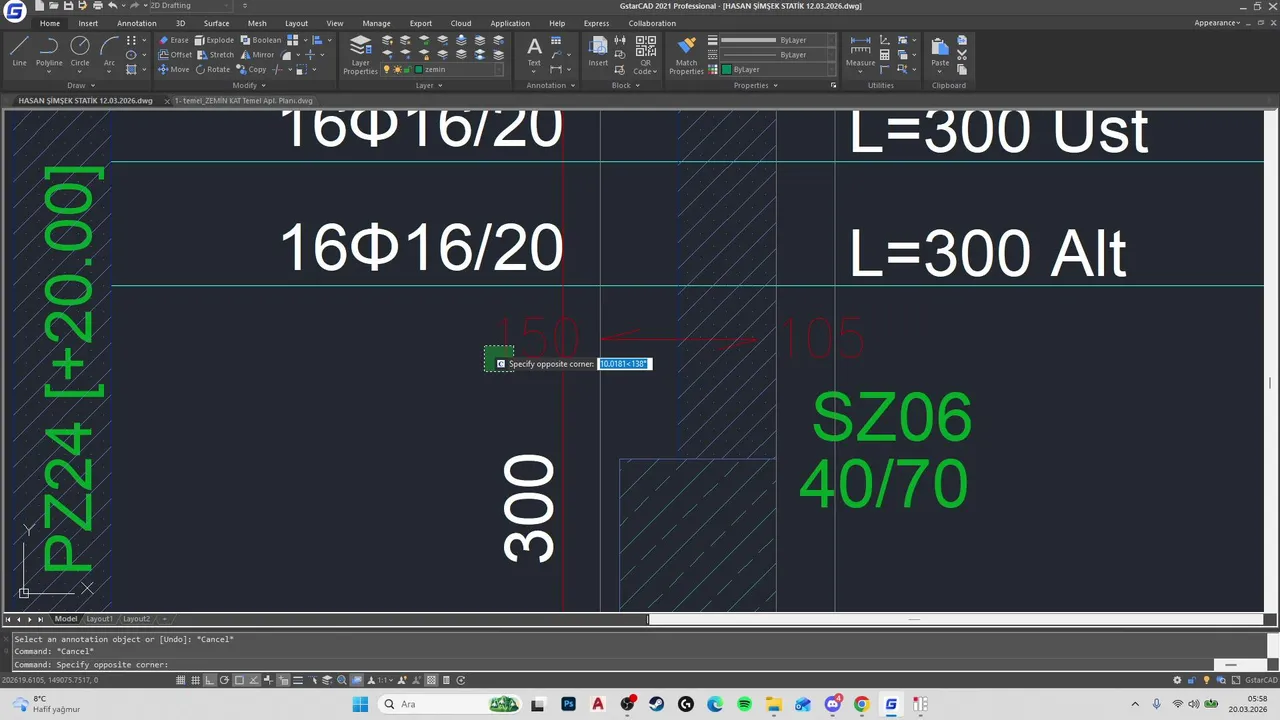Toggle Grid display in status bar
The width and height of the screenshot is (1280, 720).
point(195,680)
